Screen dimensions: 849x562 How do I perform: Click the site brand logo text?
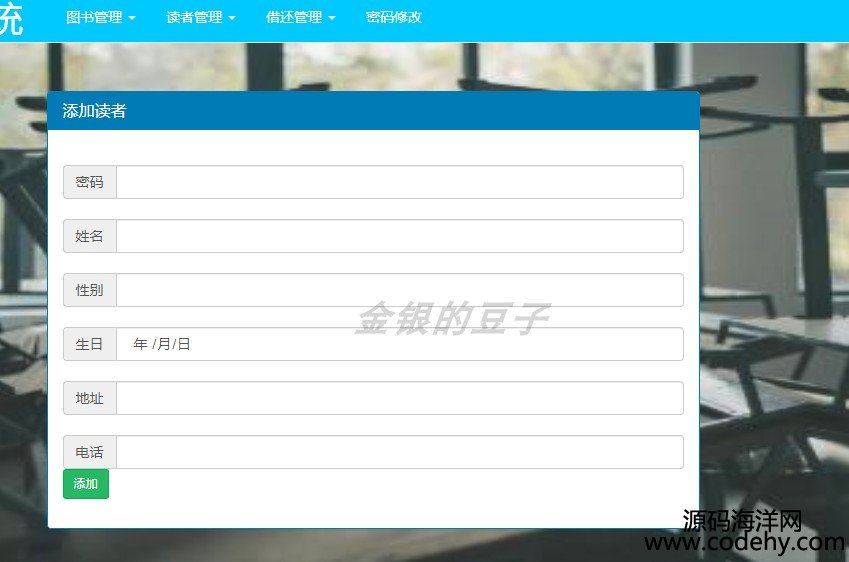pyautogui.click(x=11, y=18)
